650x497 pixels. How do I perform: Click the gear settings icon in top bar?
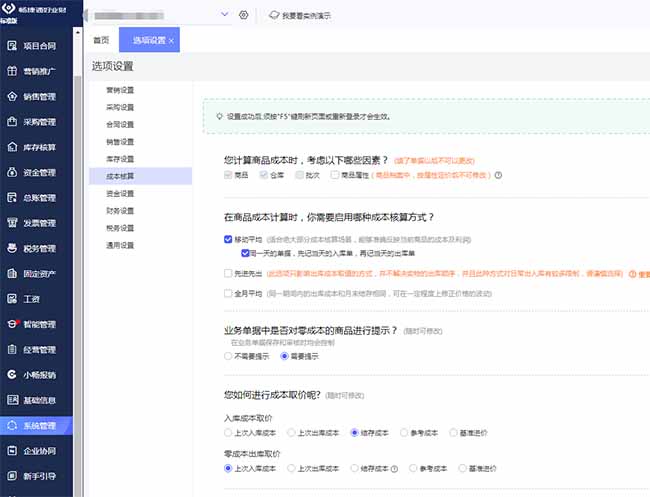tap(243, 15)
